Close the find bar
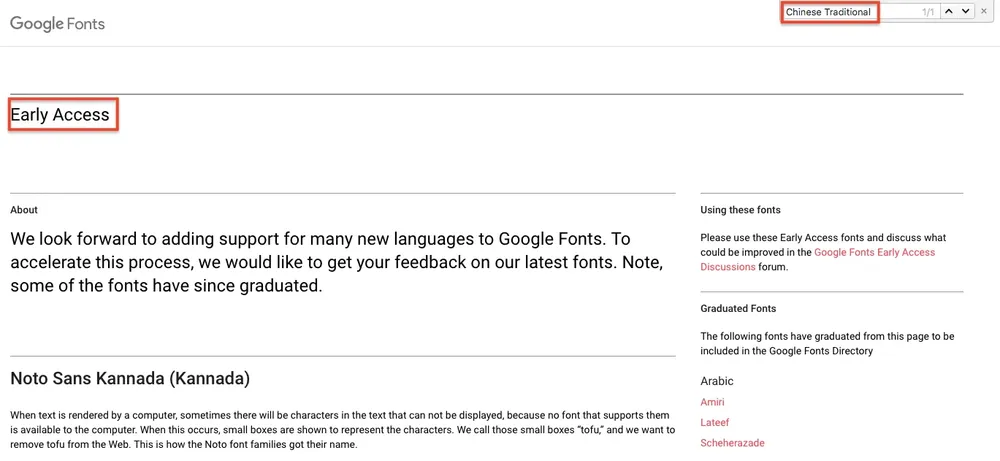The image size is (1000, 461). point(983,11)
